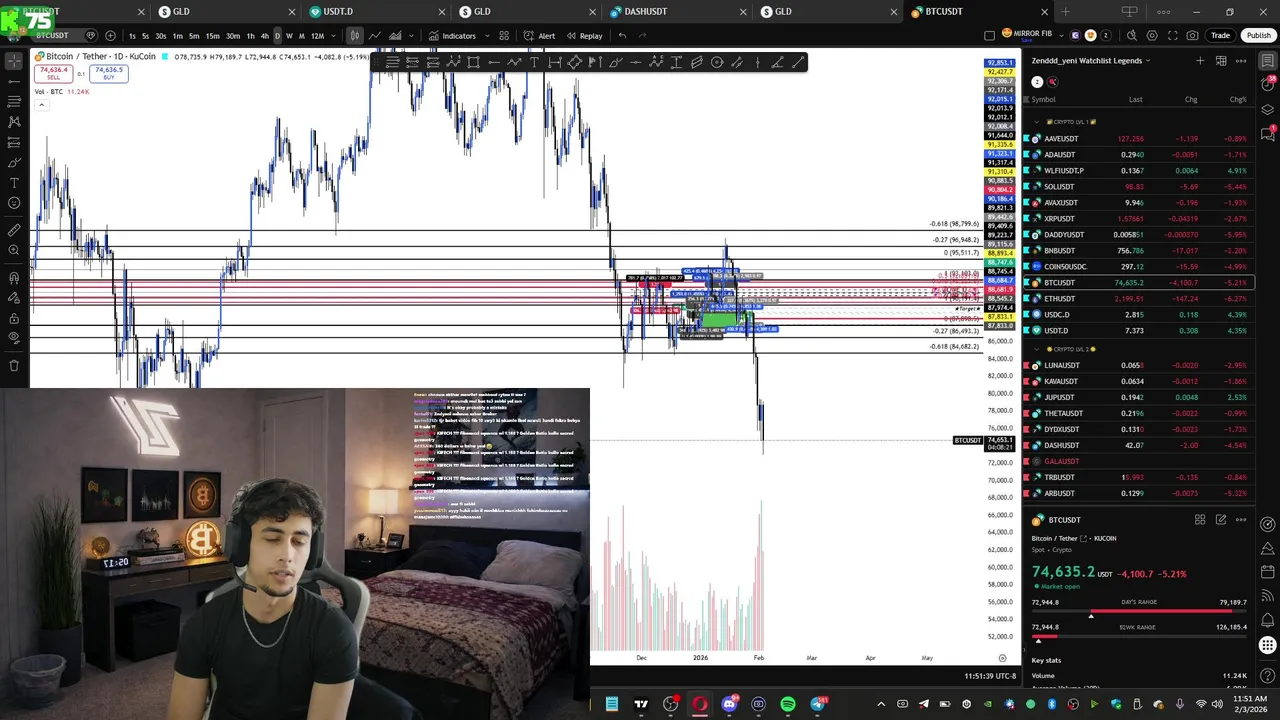Open quick search magnifier icon
The width and height of the screenshot is (1280, 720).
[x=1131, y=36]
